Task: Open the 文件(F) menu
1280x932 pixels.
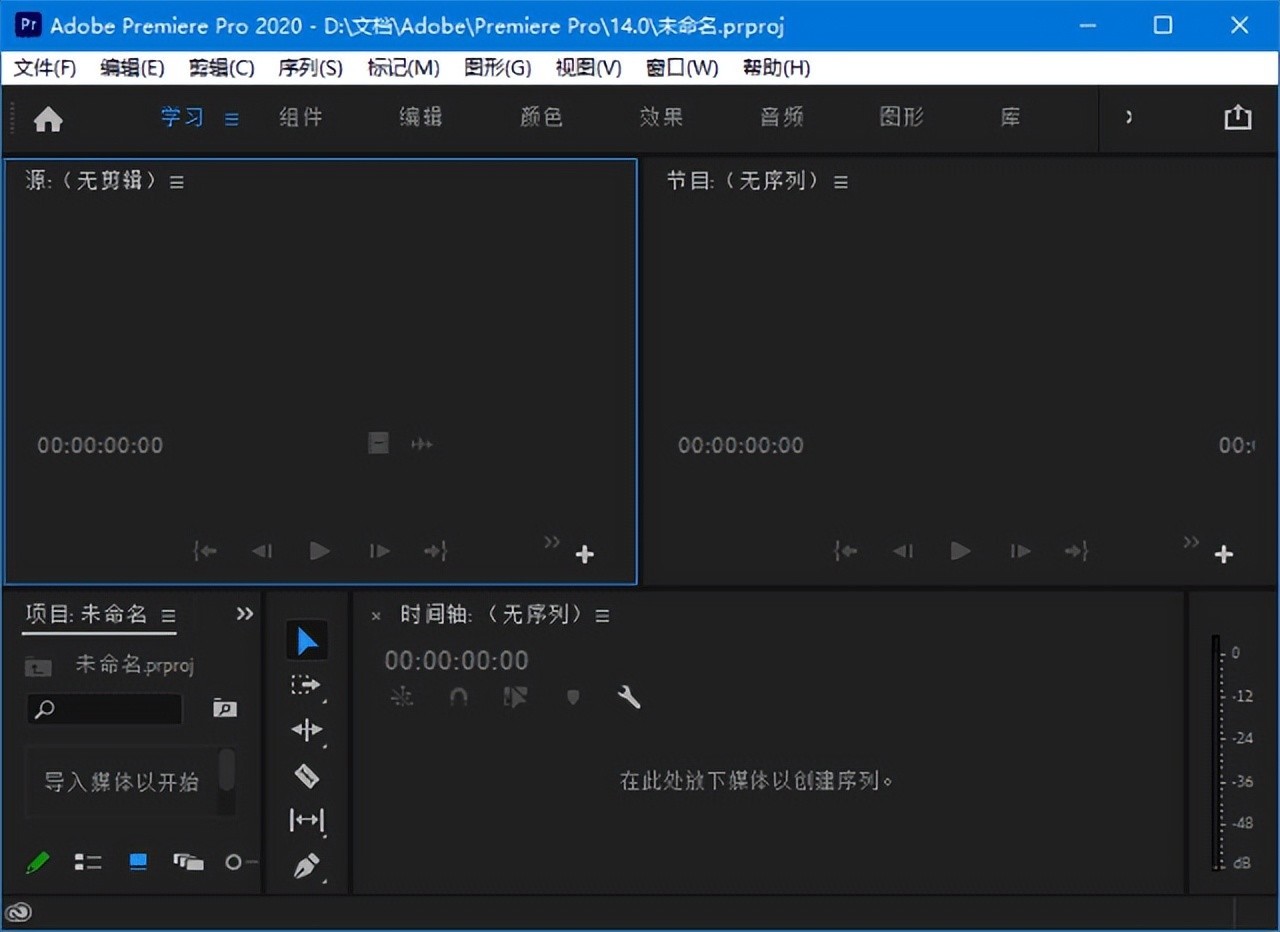Action: click(x=45, y=68)
